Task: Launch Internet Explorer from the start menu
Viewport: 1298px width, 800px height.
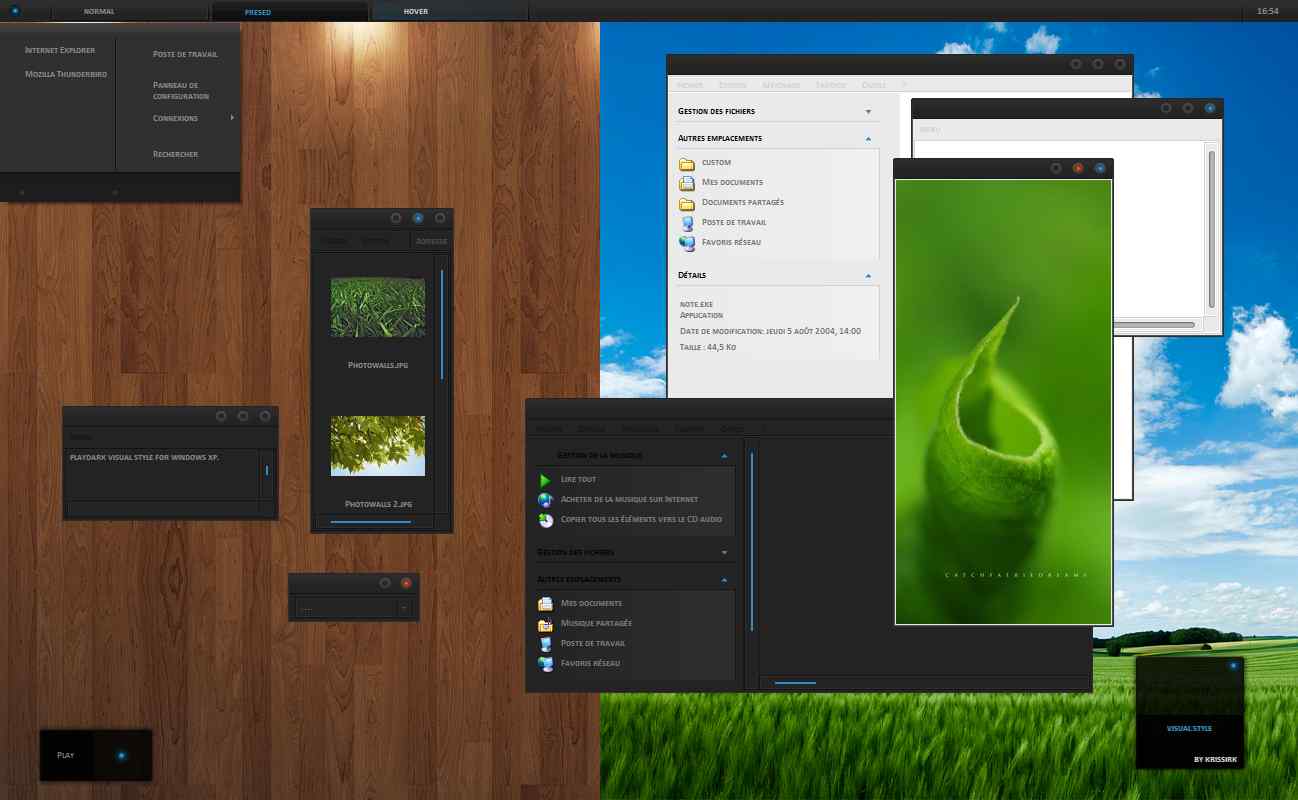Action: coord(60,50)
